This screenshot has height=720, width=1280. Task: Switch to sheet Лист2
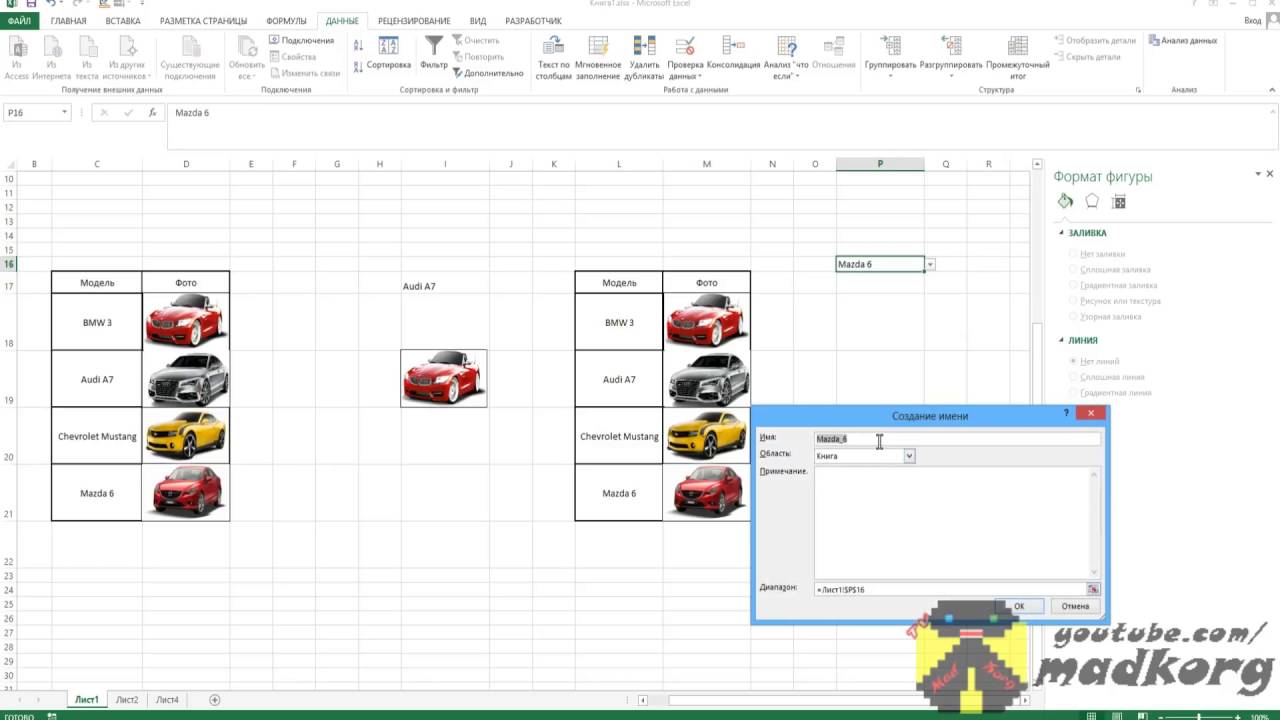(x=127, y=700)
